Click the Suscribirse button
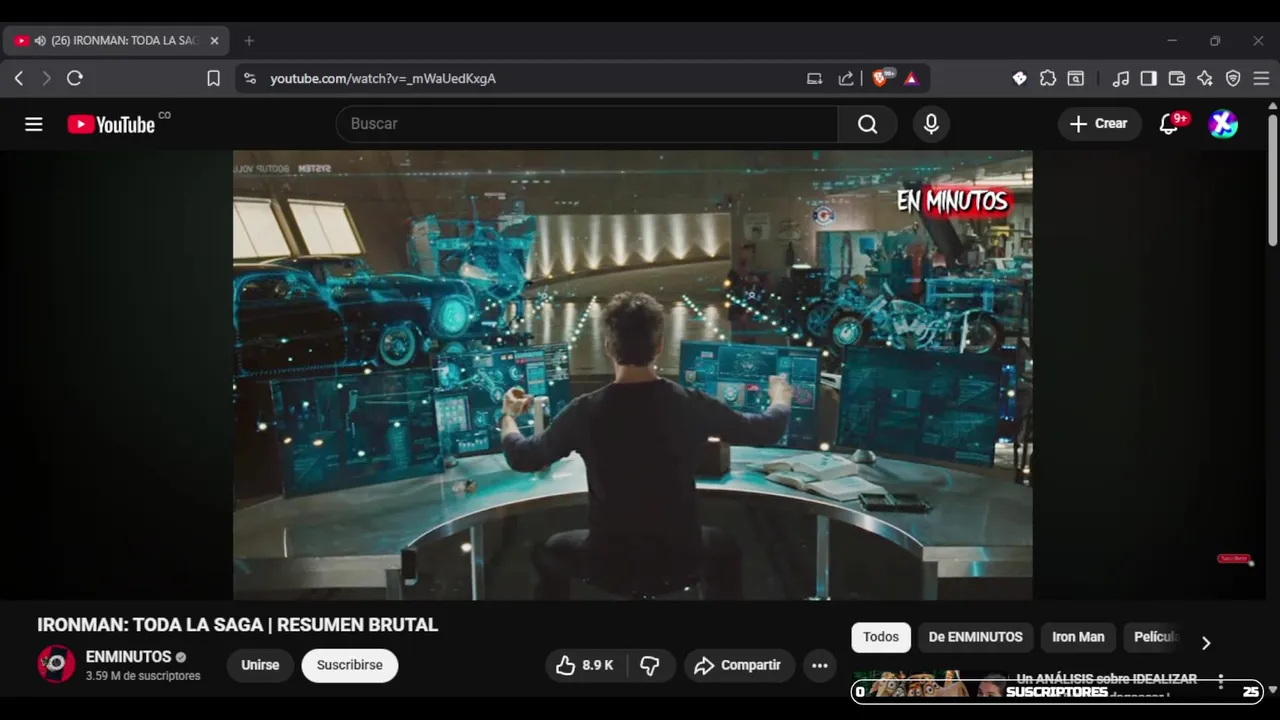Image resolution: width=1280 pixels, height=720 pixels. (350, 665)
